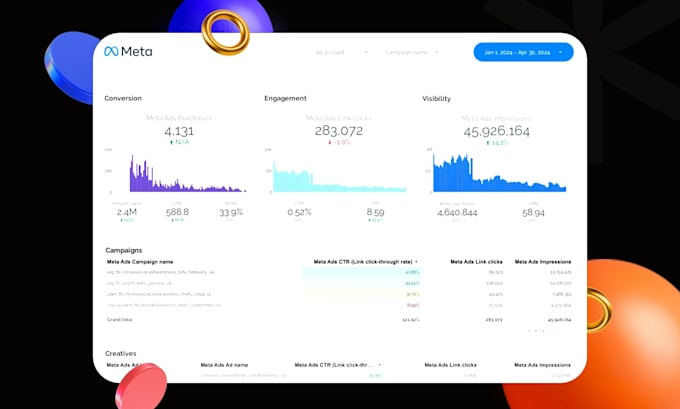Sort by Meta Ads Campaign name column
Image resolution: width=680 pixels, height=409 pixels.
pos(140,262)
